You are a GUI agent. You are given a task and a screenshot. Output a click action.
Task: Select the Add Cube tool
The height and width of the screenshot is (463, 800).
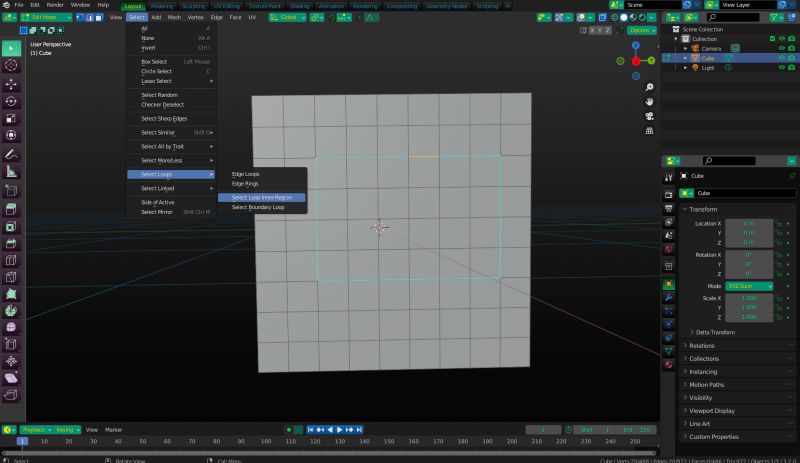point(11,191)
